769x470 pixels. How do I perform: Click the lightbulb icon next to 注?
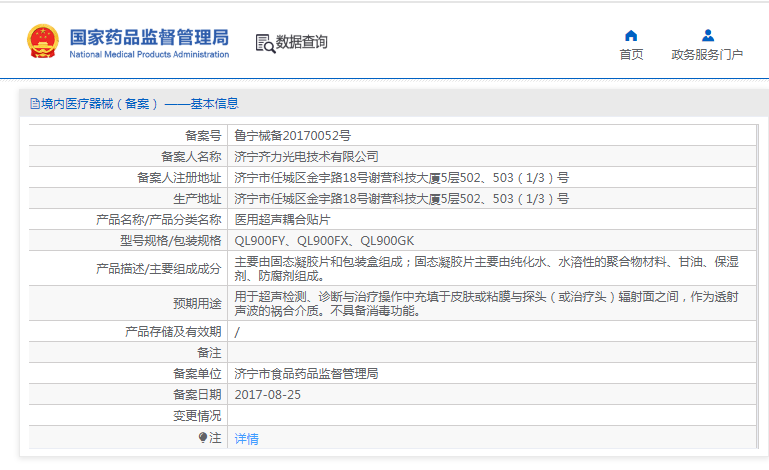click(x=203, y=437)
